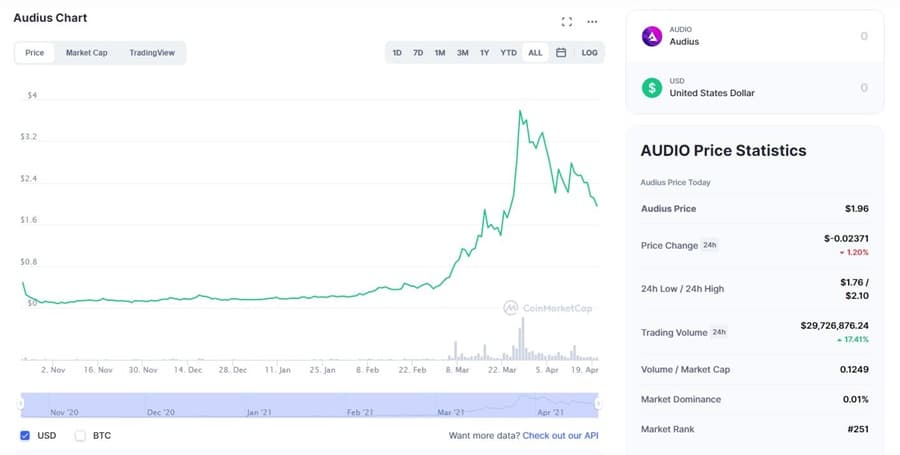This screenshot has width=900, height=455.
Task: Switch to the Market Cap tab
Action: (86, 53)
